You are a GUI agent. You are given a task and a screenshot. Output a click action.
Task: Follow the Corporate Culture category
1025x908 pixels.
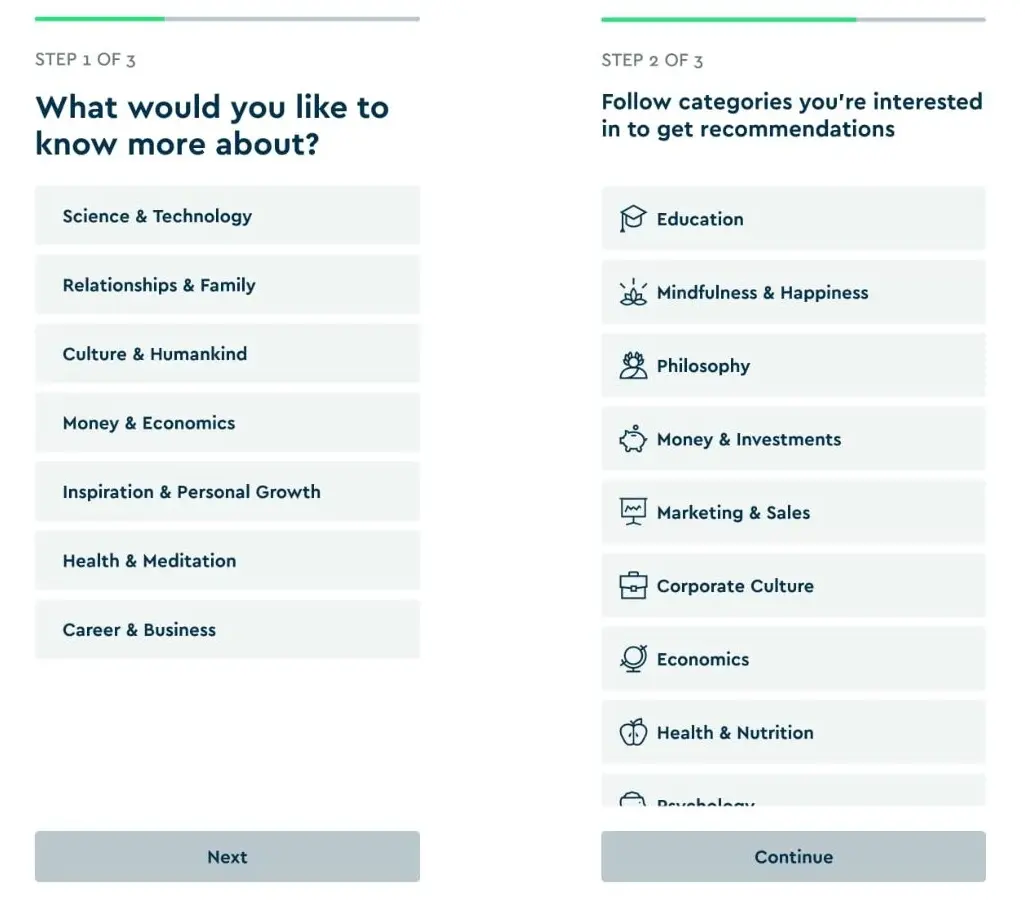(x=793, y=585)
